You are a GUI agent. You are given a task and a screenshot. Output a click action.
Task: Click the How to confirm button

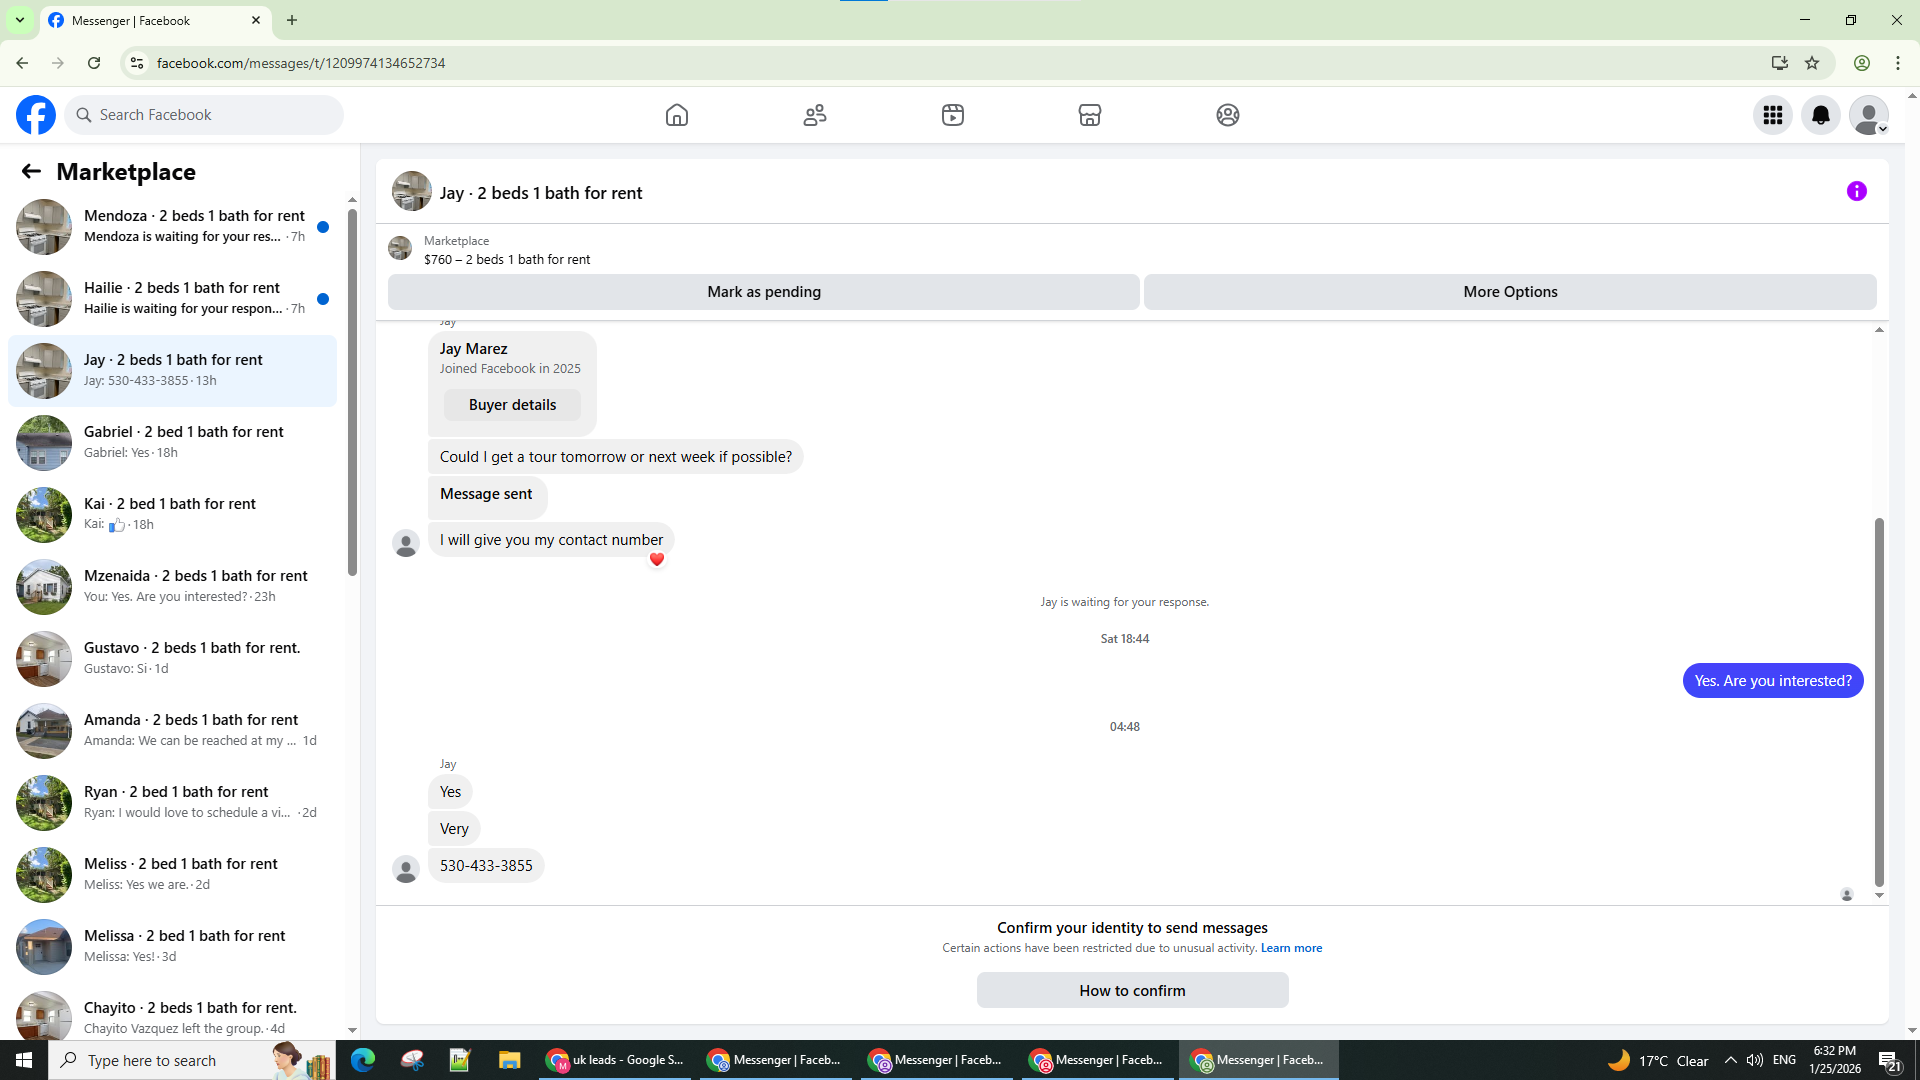click(1132, 990)
